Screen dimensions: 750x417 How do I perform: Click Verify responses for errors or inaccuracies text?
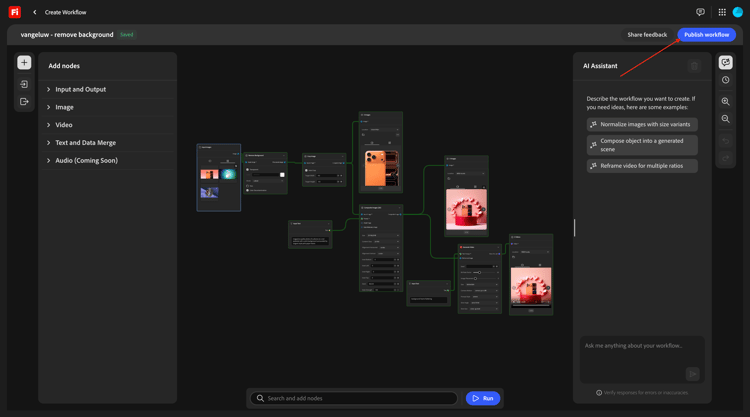pyautogui.click(x=646, y=393)
